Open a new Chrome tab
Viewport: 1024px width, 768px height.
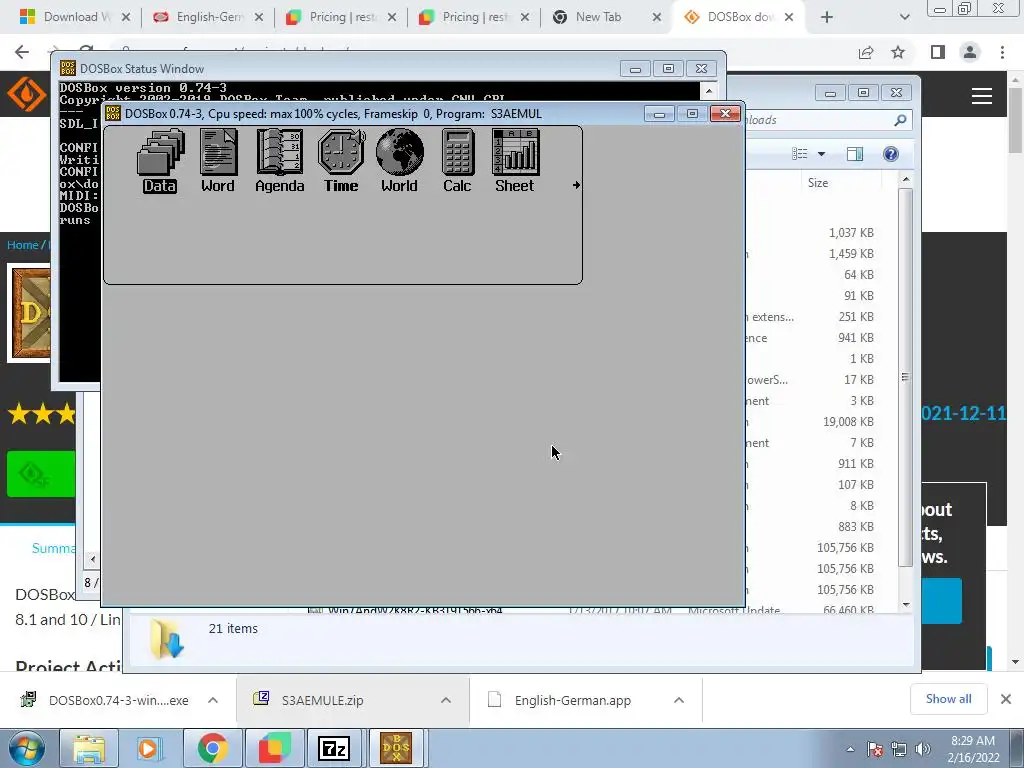[827, 17]
